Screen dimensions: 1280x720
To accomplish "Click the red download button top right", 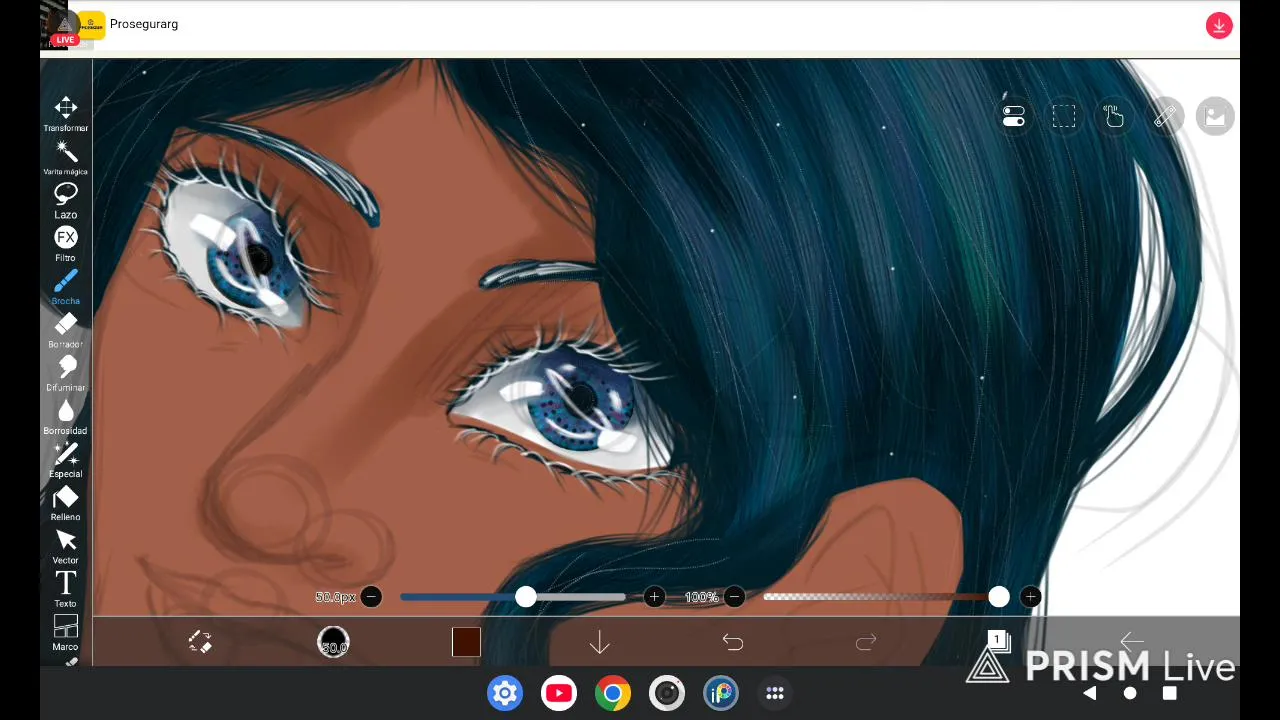I will pos(1218,26).
